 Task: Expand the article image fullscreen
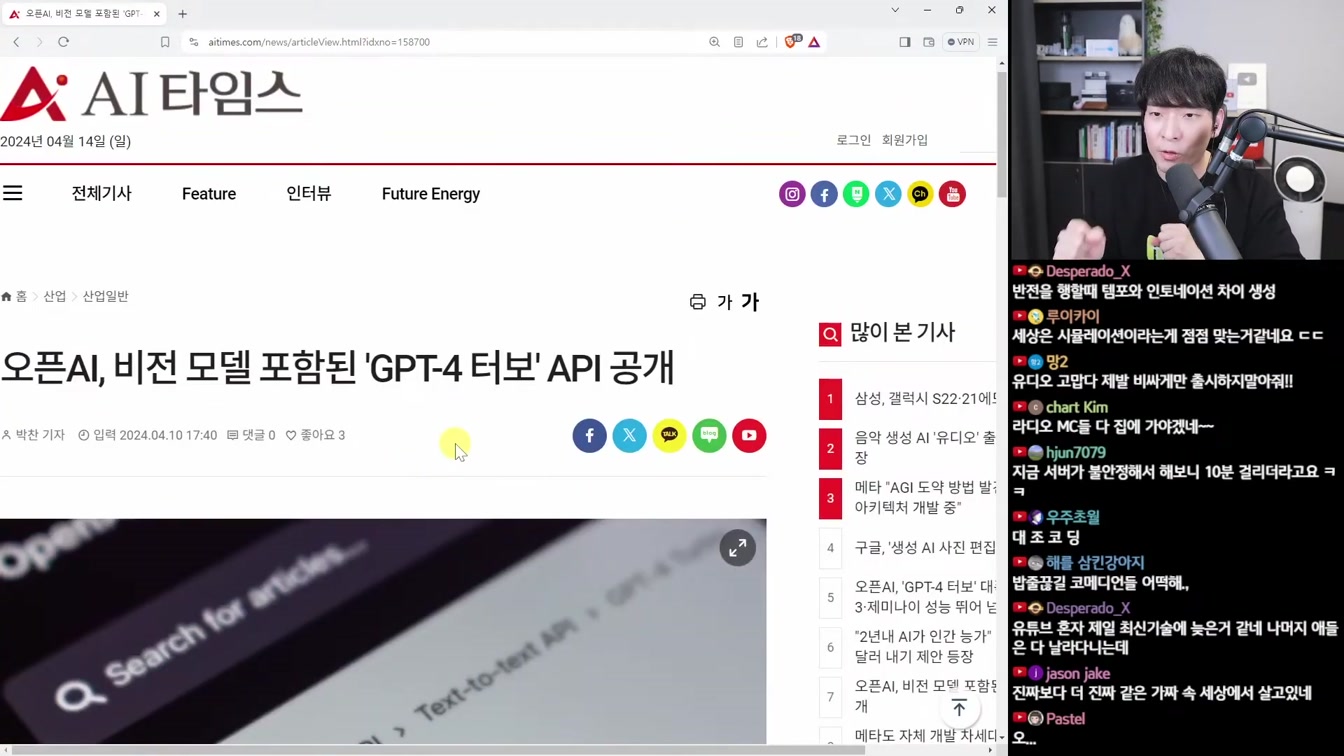pos(738,548)
